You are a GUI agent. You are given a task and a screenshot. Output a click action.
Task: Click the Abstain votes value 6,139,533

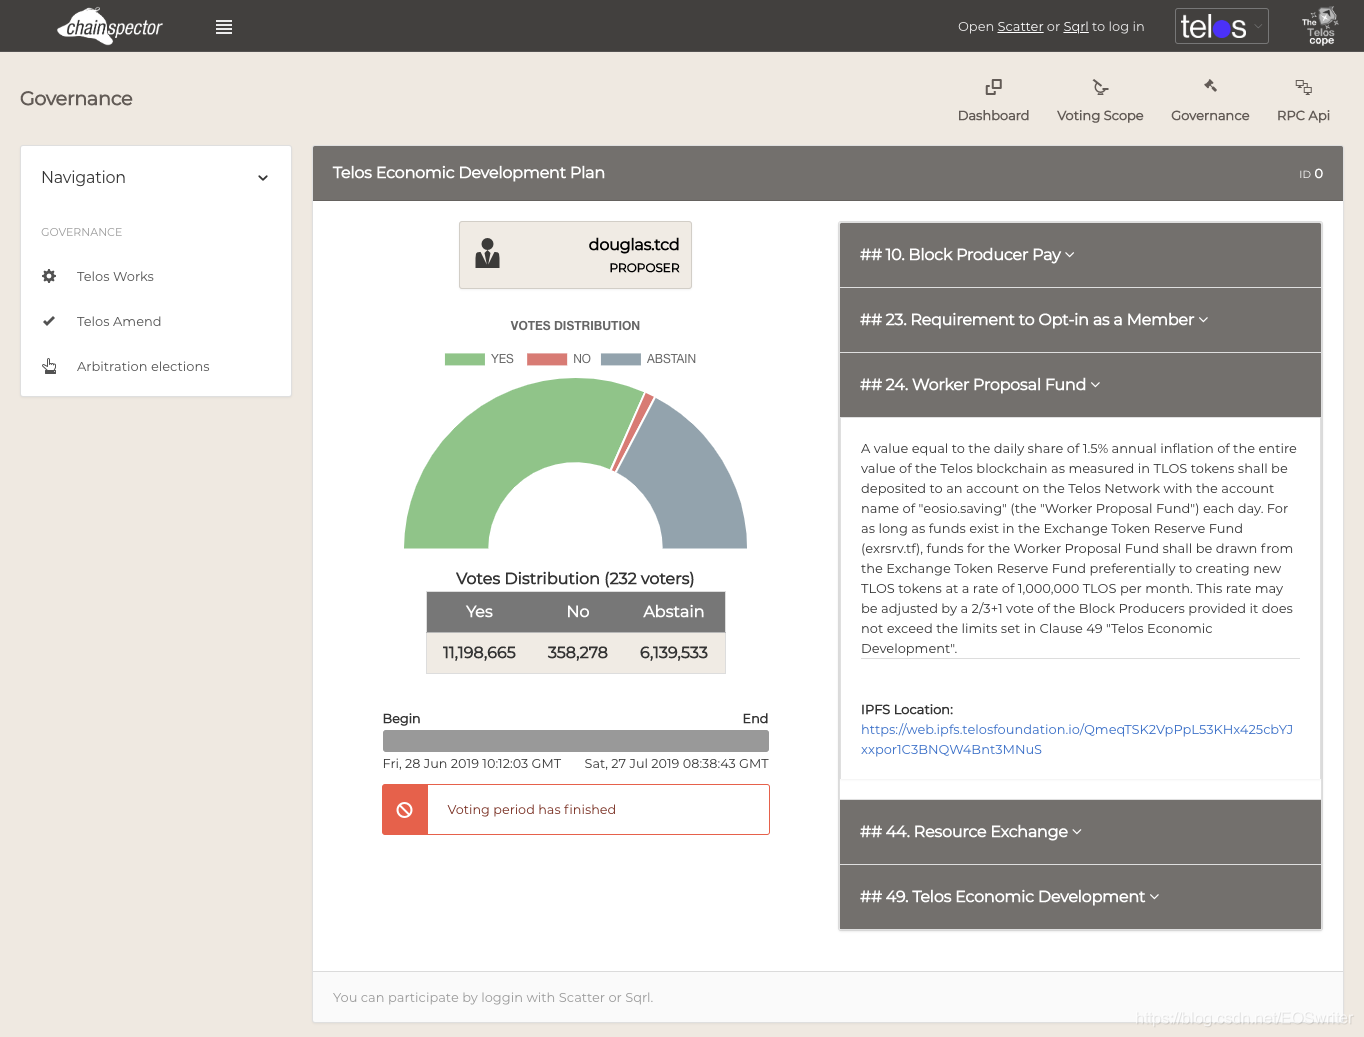(674, 653)
